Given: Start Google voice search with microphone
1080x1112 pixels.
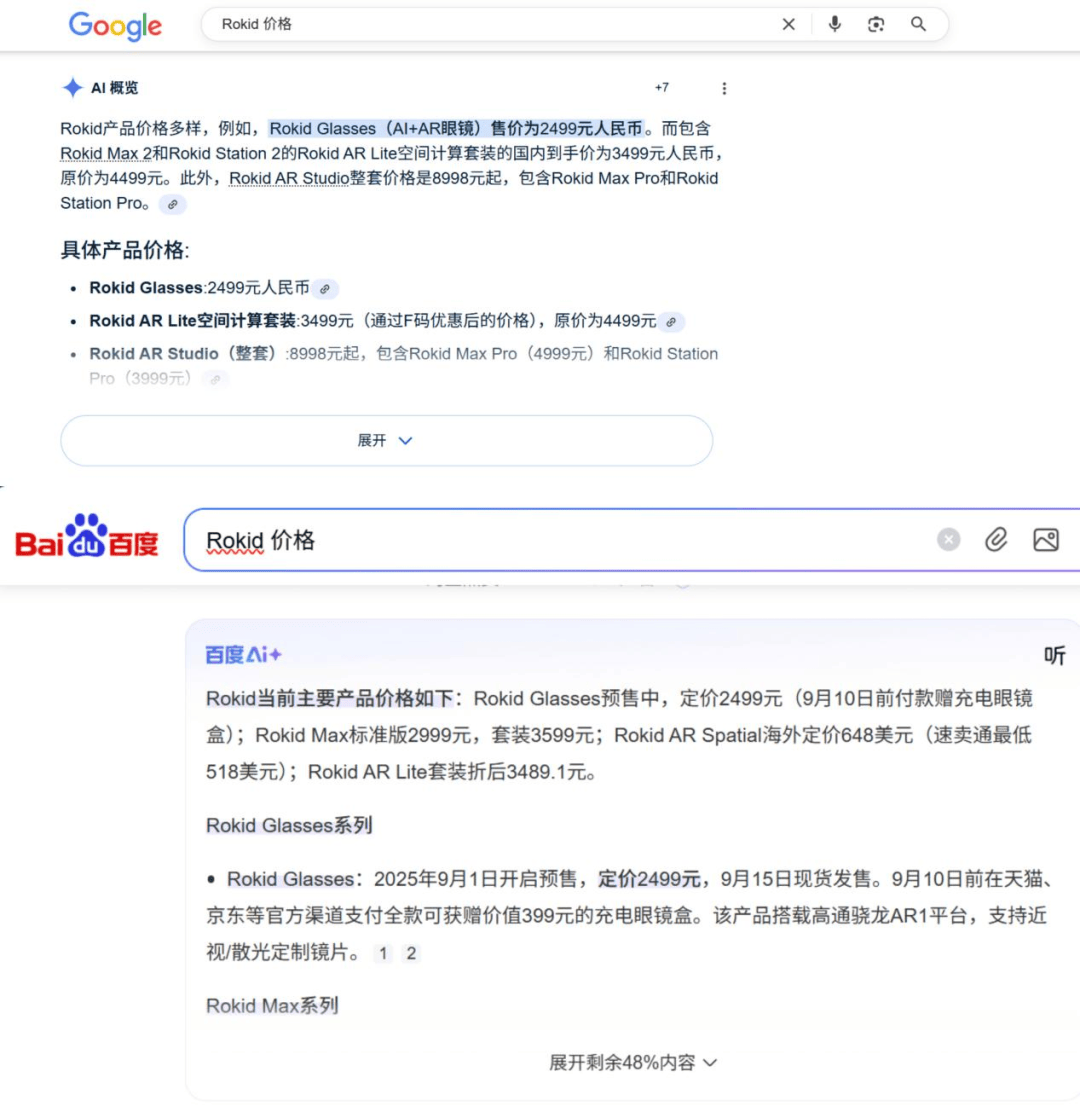Looking at the screenshot, I should pyautogui.click(x=835, y=25).
